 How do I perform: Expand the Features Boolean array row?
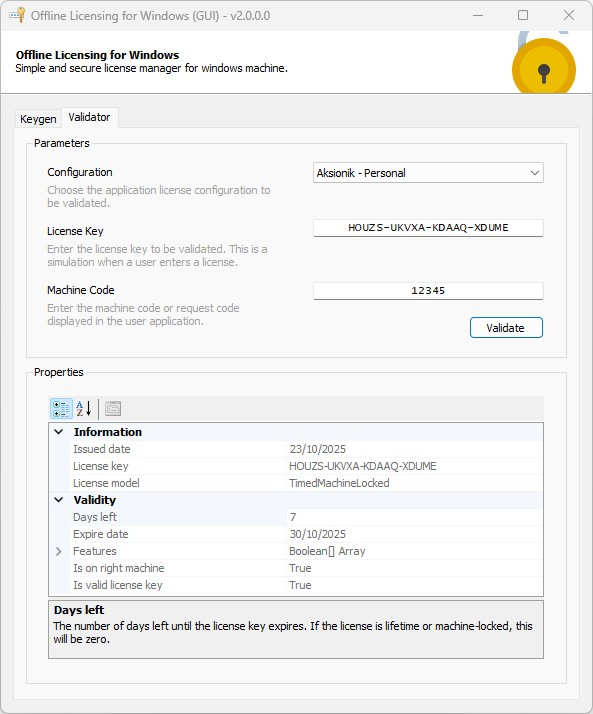(58, 551)
